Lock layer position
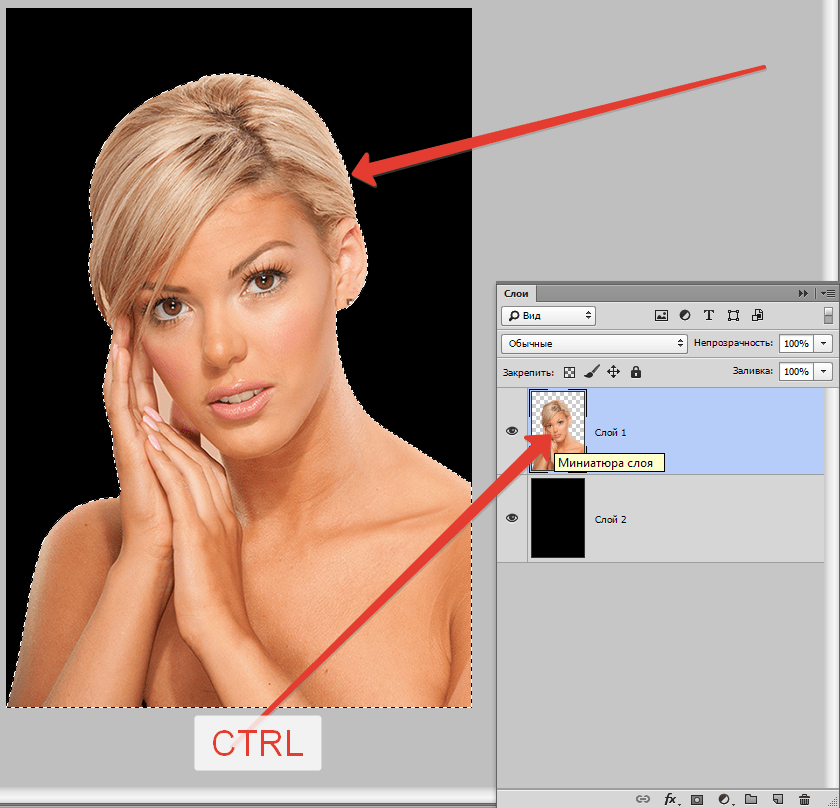 (613, 372)
